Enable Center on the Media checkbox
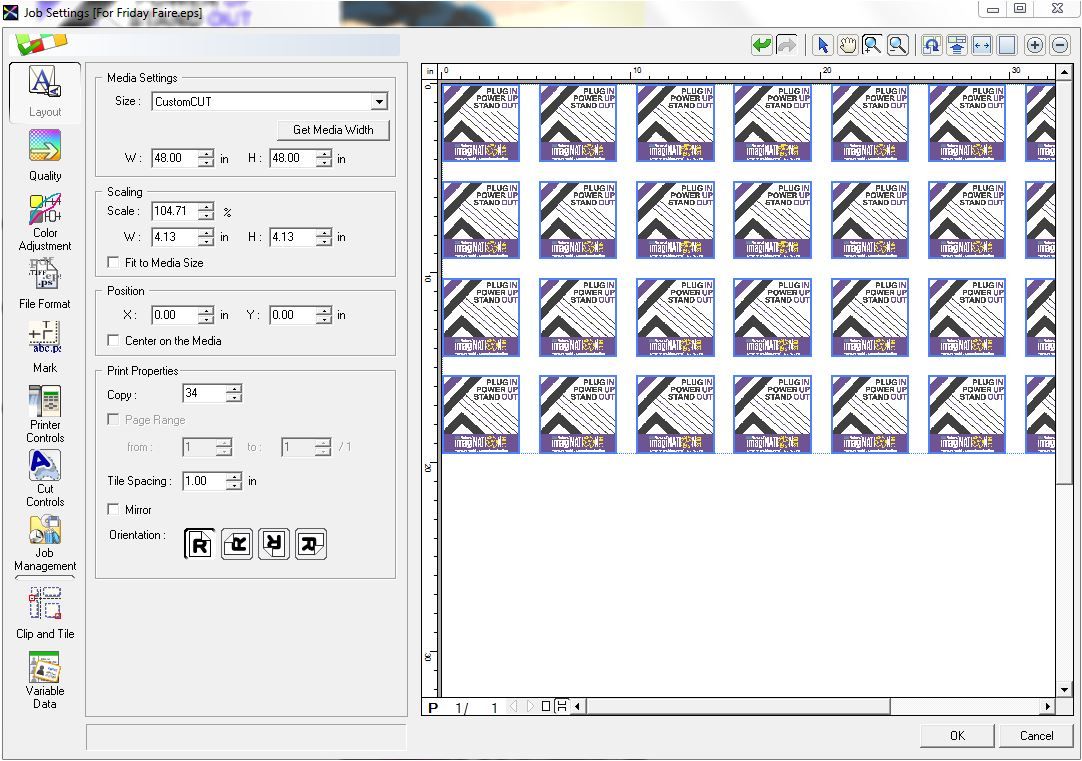Image resolution: width=1082 pixels, height=761 pixels. click(x=113, y=340)
